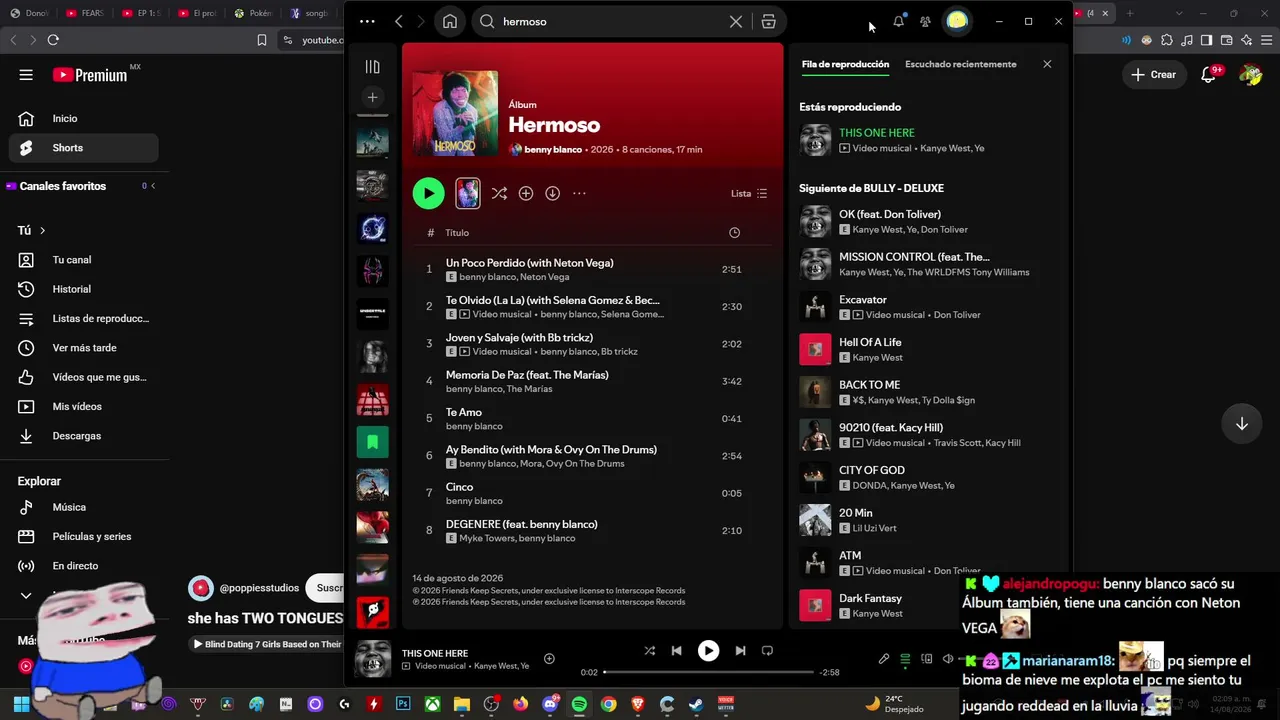
Task: Save Hermoso album to Your Library
Action: click(x=526, y=193)
